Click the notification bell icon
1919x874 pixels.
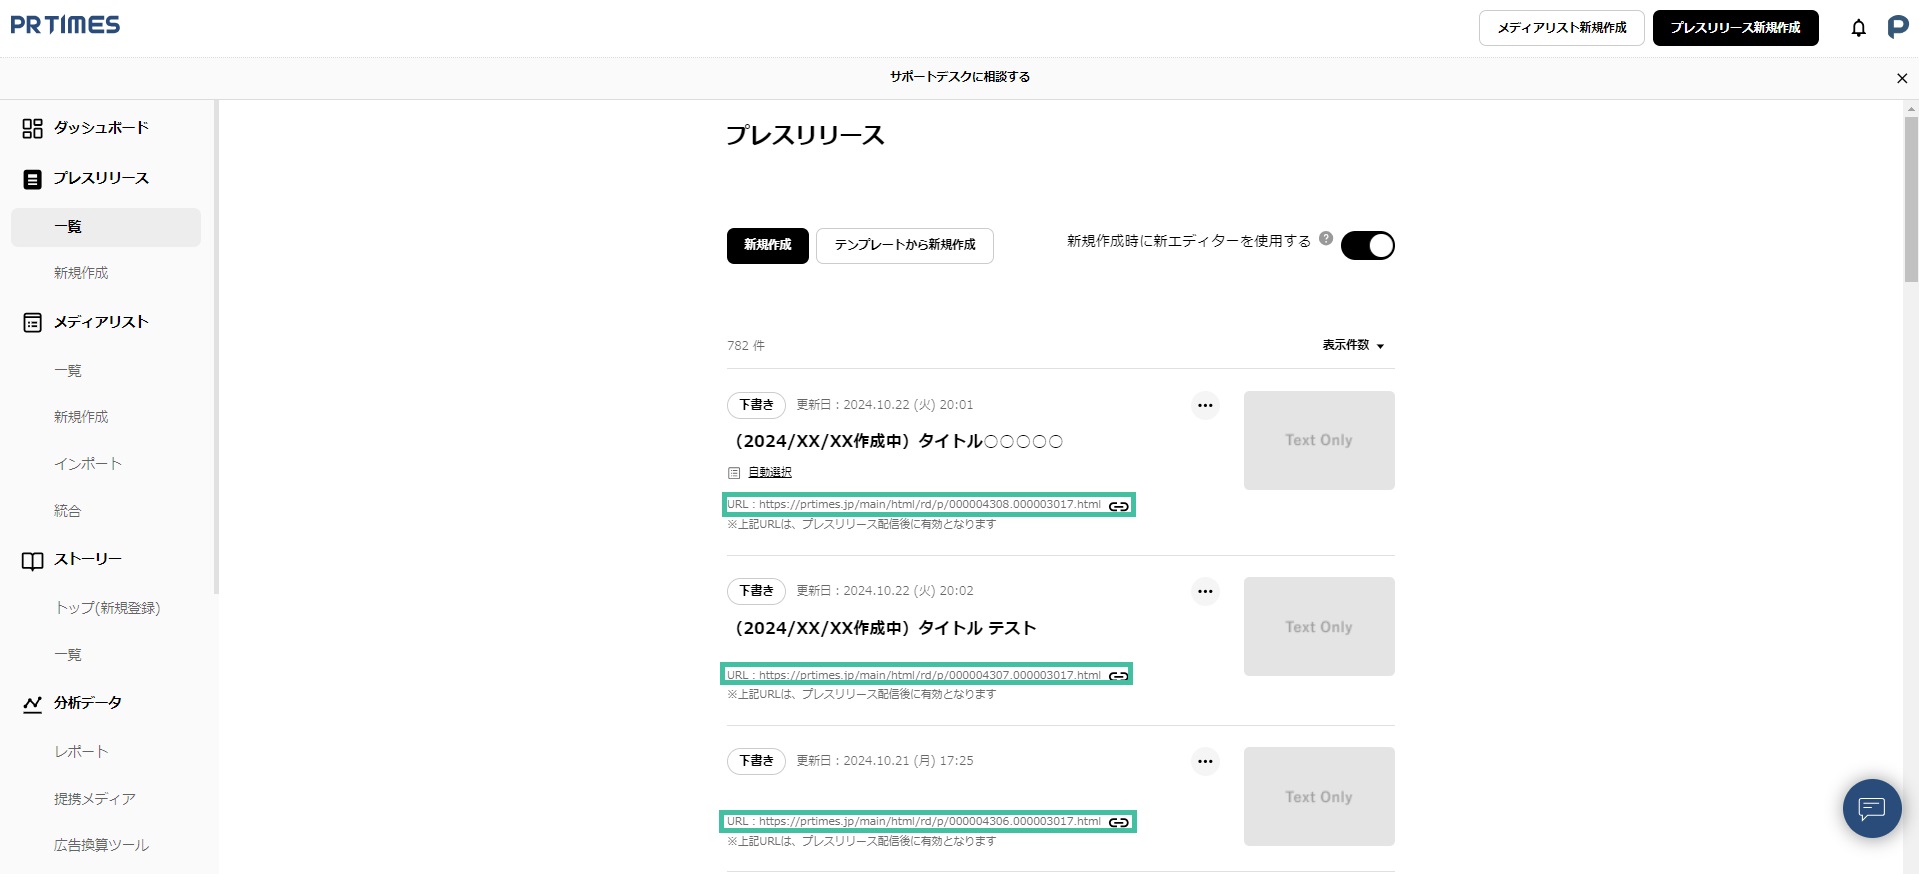[x=1858, y=28]
